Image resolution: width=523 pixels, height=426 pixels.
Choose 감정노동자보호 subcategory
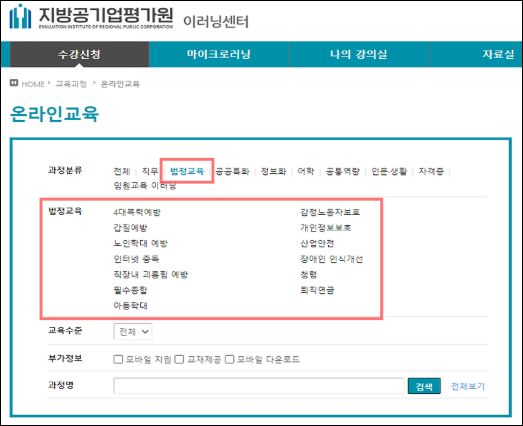tap(330, 212)
